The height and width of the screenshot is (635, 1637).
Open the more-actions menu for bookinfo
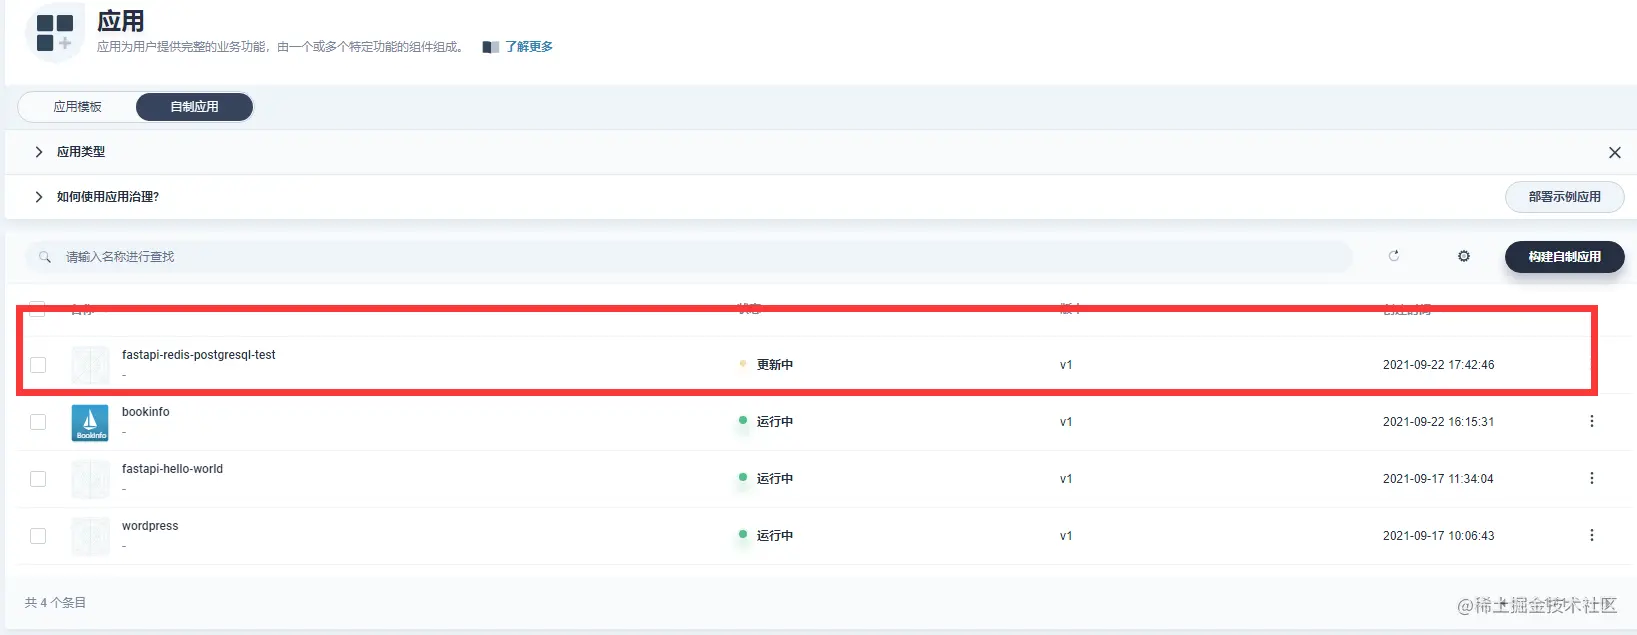click(1592, 421)
